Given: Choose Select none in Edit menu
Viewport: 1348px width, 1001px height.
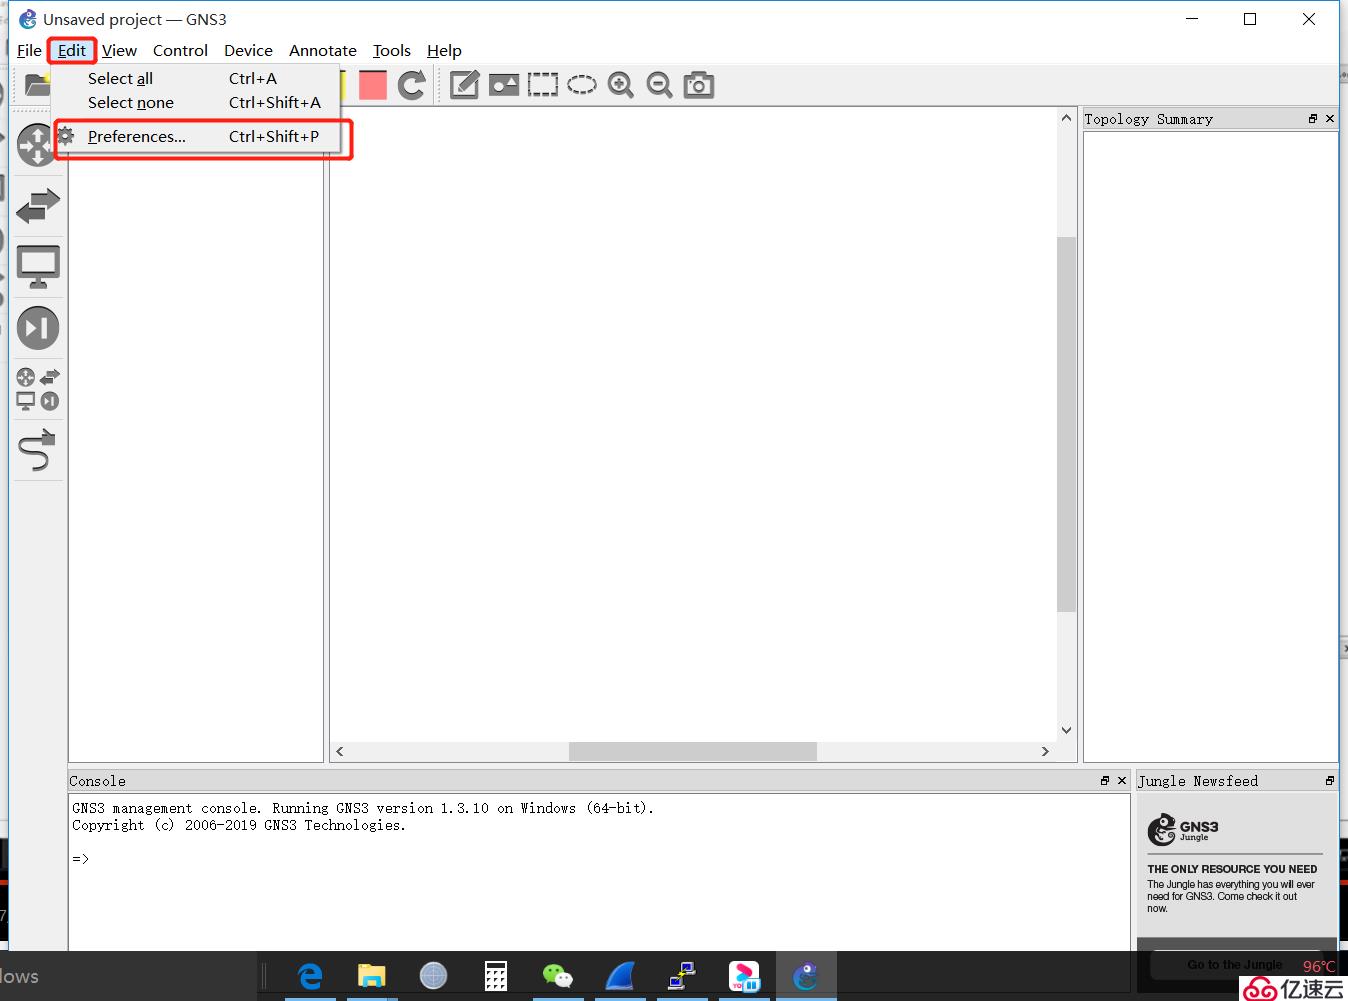Looking at the screenshot, I should point(196,103).
